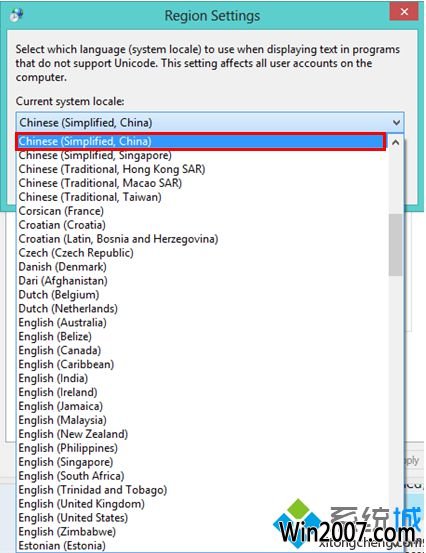Close the Region Settings dialog

[x=404, y=12]
